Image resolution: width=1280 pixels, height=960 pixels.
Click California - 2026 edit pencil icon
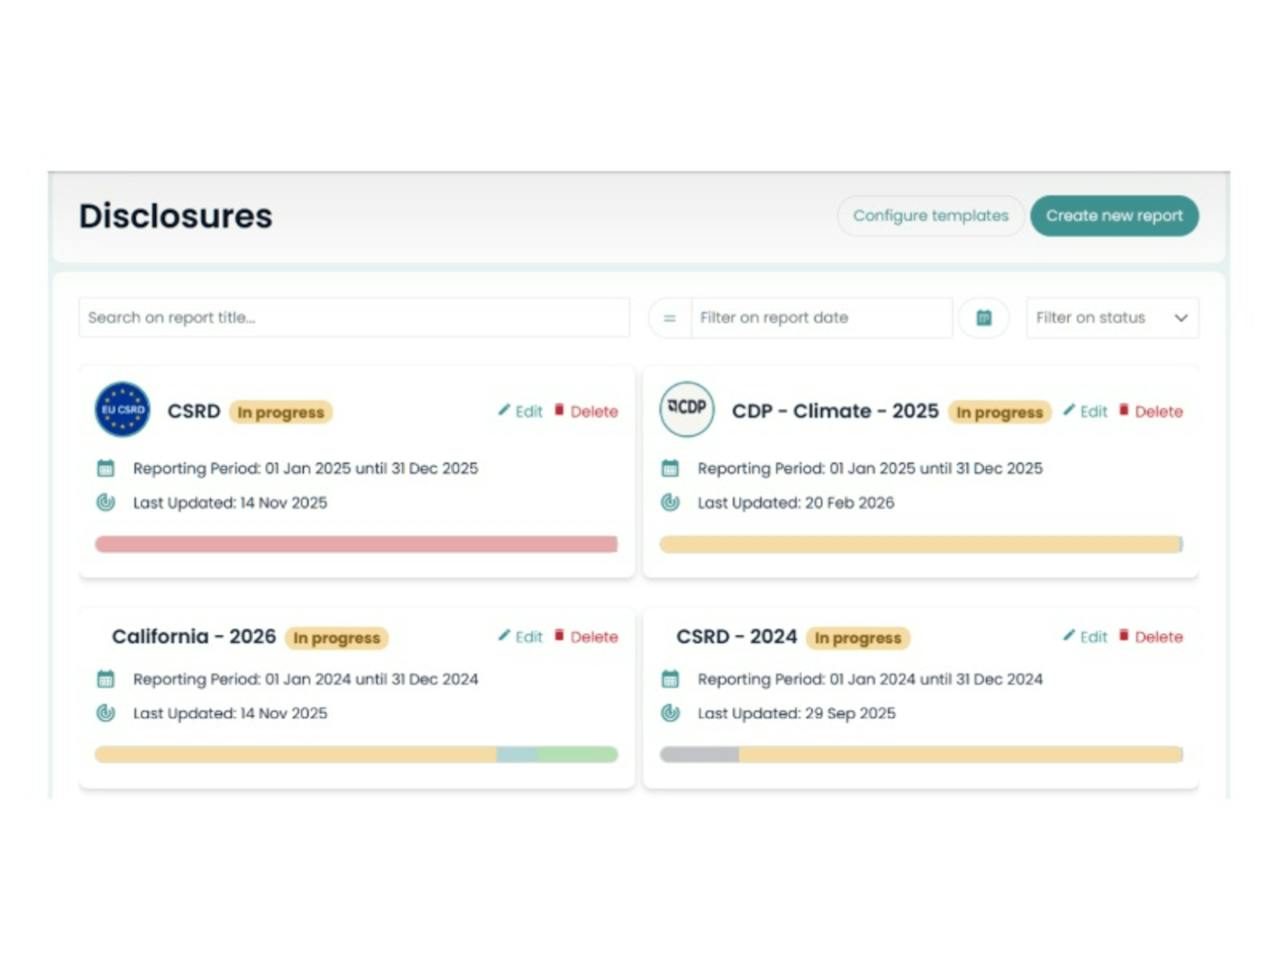[504, 635]
